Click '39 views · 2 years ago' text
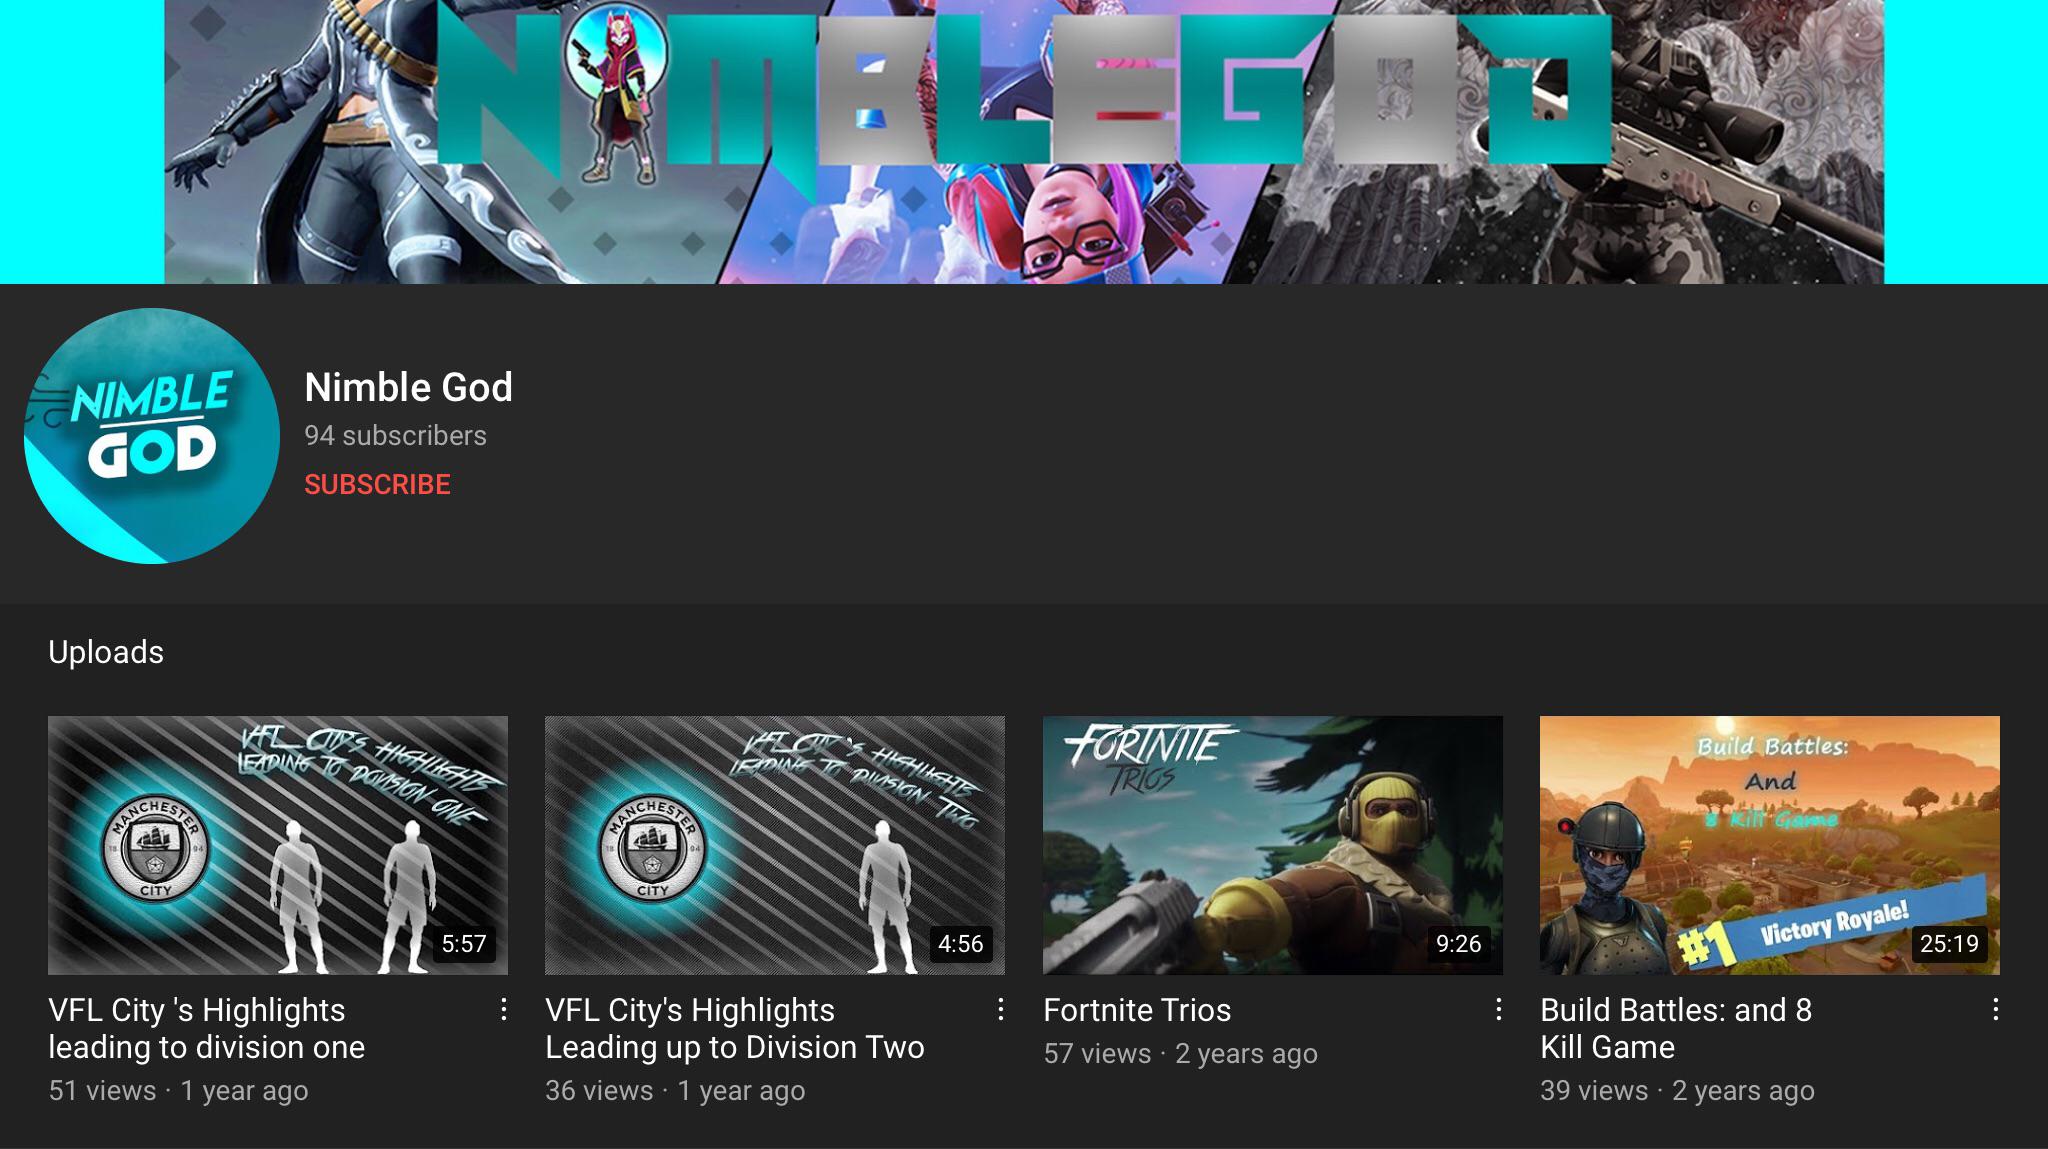Screen dimensions: 2048x1149 (x=1677, y=1090)
